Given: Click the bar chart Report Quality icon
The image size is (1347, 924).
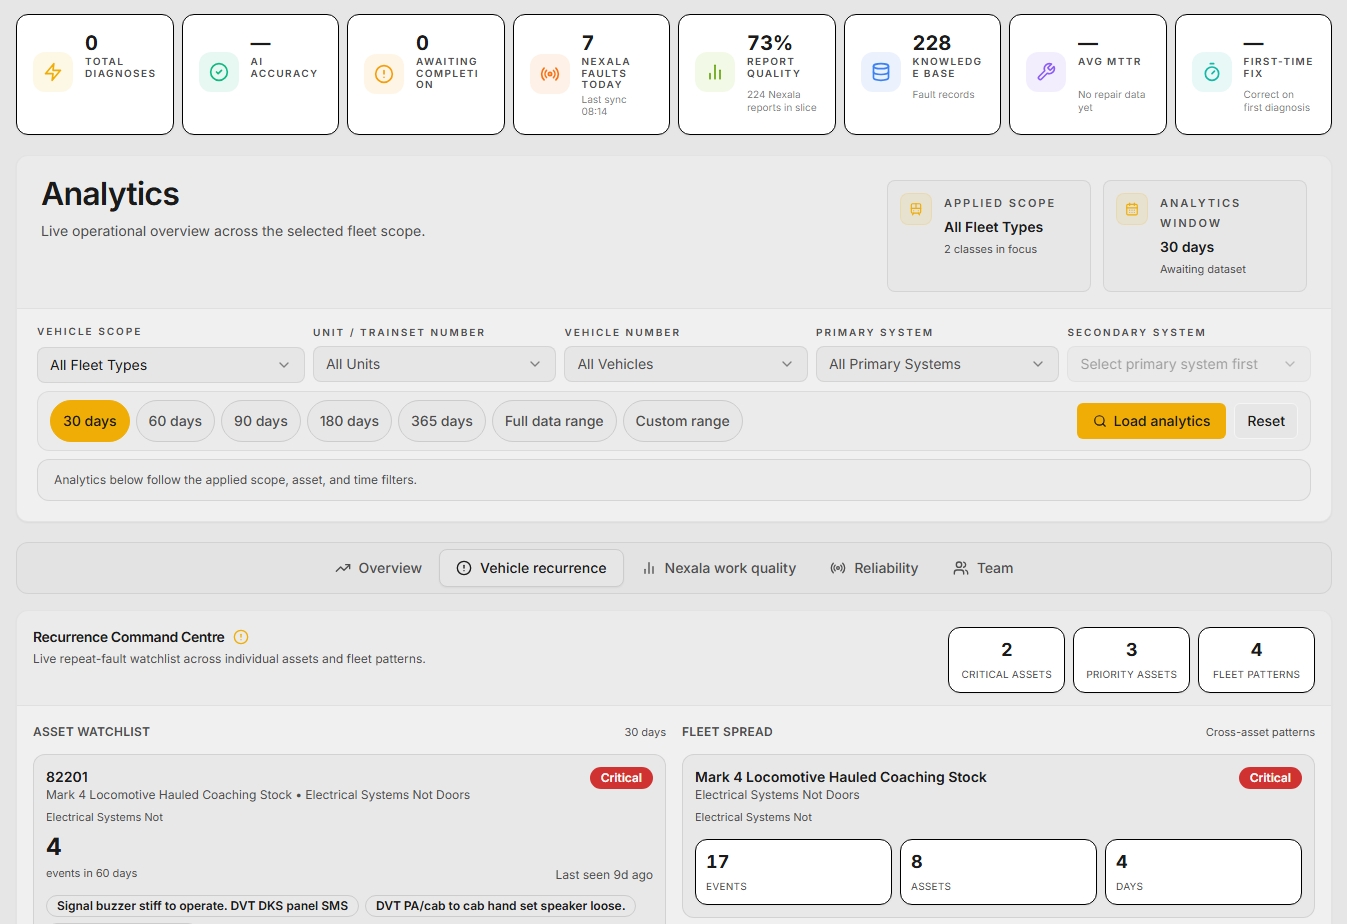Looking at the screenshot, I should click(x=715, y=72).
